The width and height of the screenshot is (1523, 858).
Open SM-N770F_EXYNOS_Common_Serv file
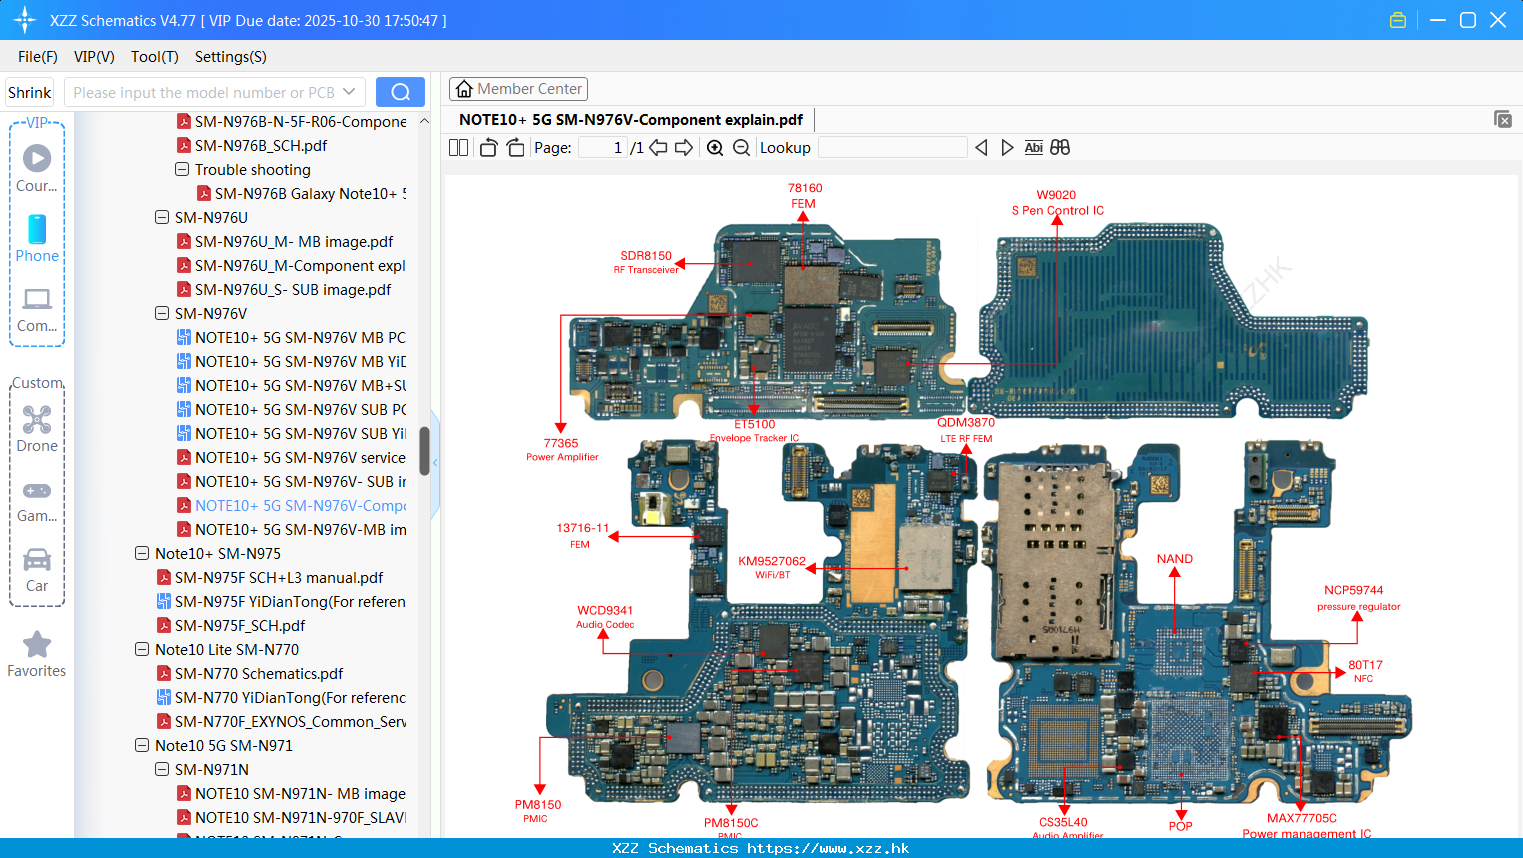click(x=281, y=721)
